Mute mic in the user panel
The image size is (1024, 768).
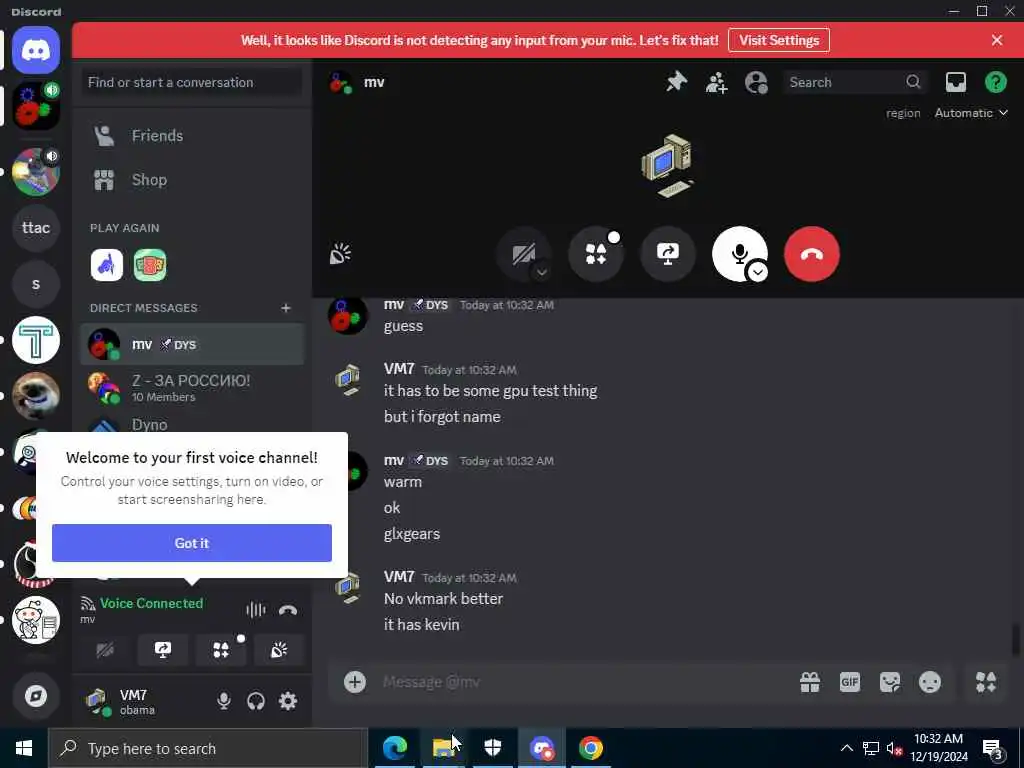[223, 701]
